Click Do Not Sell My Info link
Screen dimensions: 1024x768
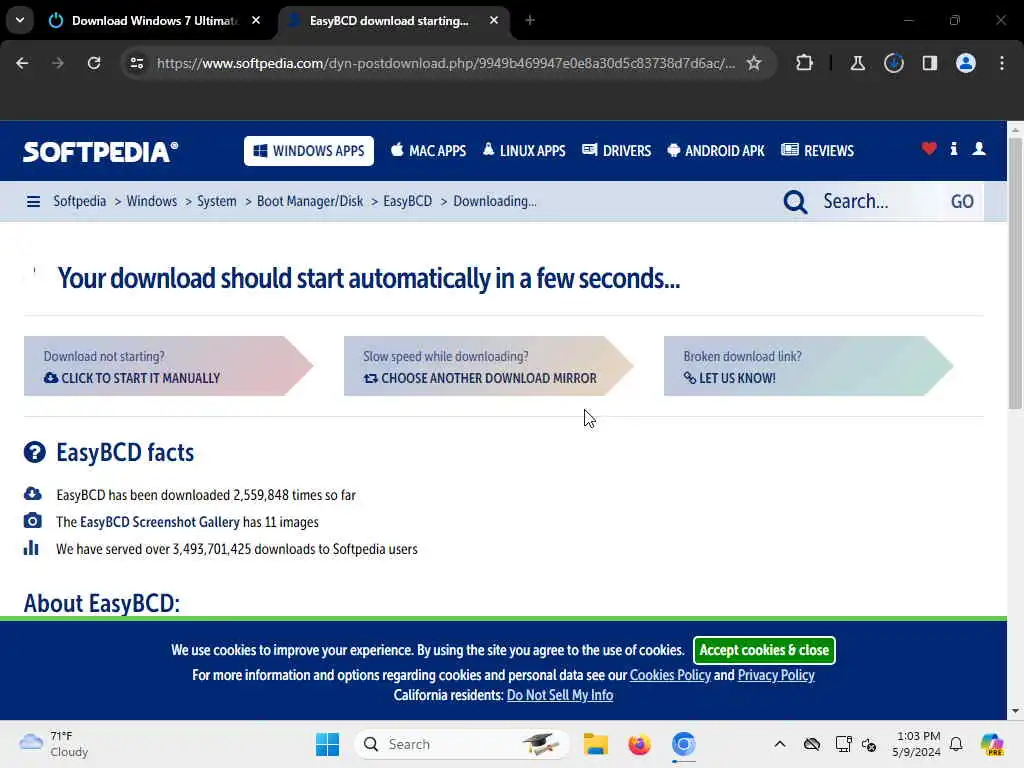coord(560,696)
